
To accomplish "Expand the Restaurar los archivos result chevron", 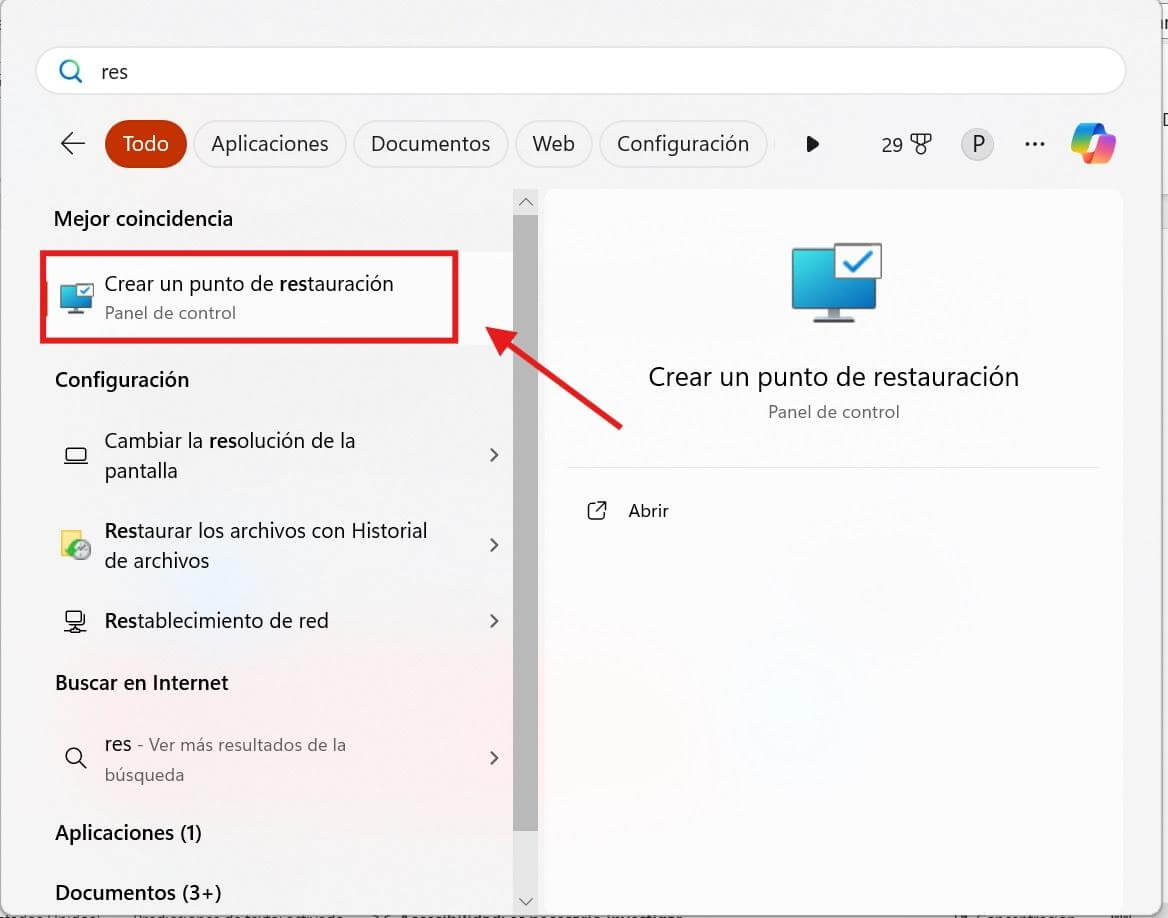I will pos(493,545).
